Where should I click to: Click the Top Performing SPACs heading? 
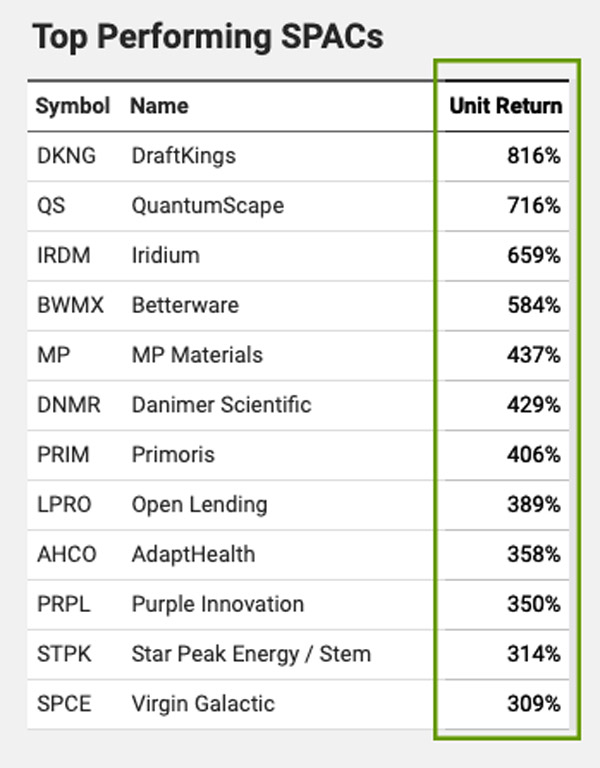[x=207, y=37]
